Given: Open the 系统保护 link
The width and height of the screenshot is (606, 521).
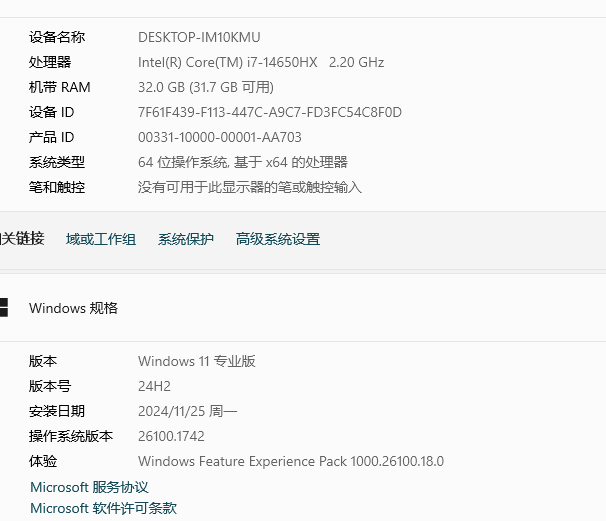Looking at the screenshot, I should pos(186,239).
